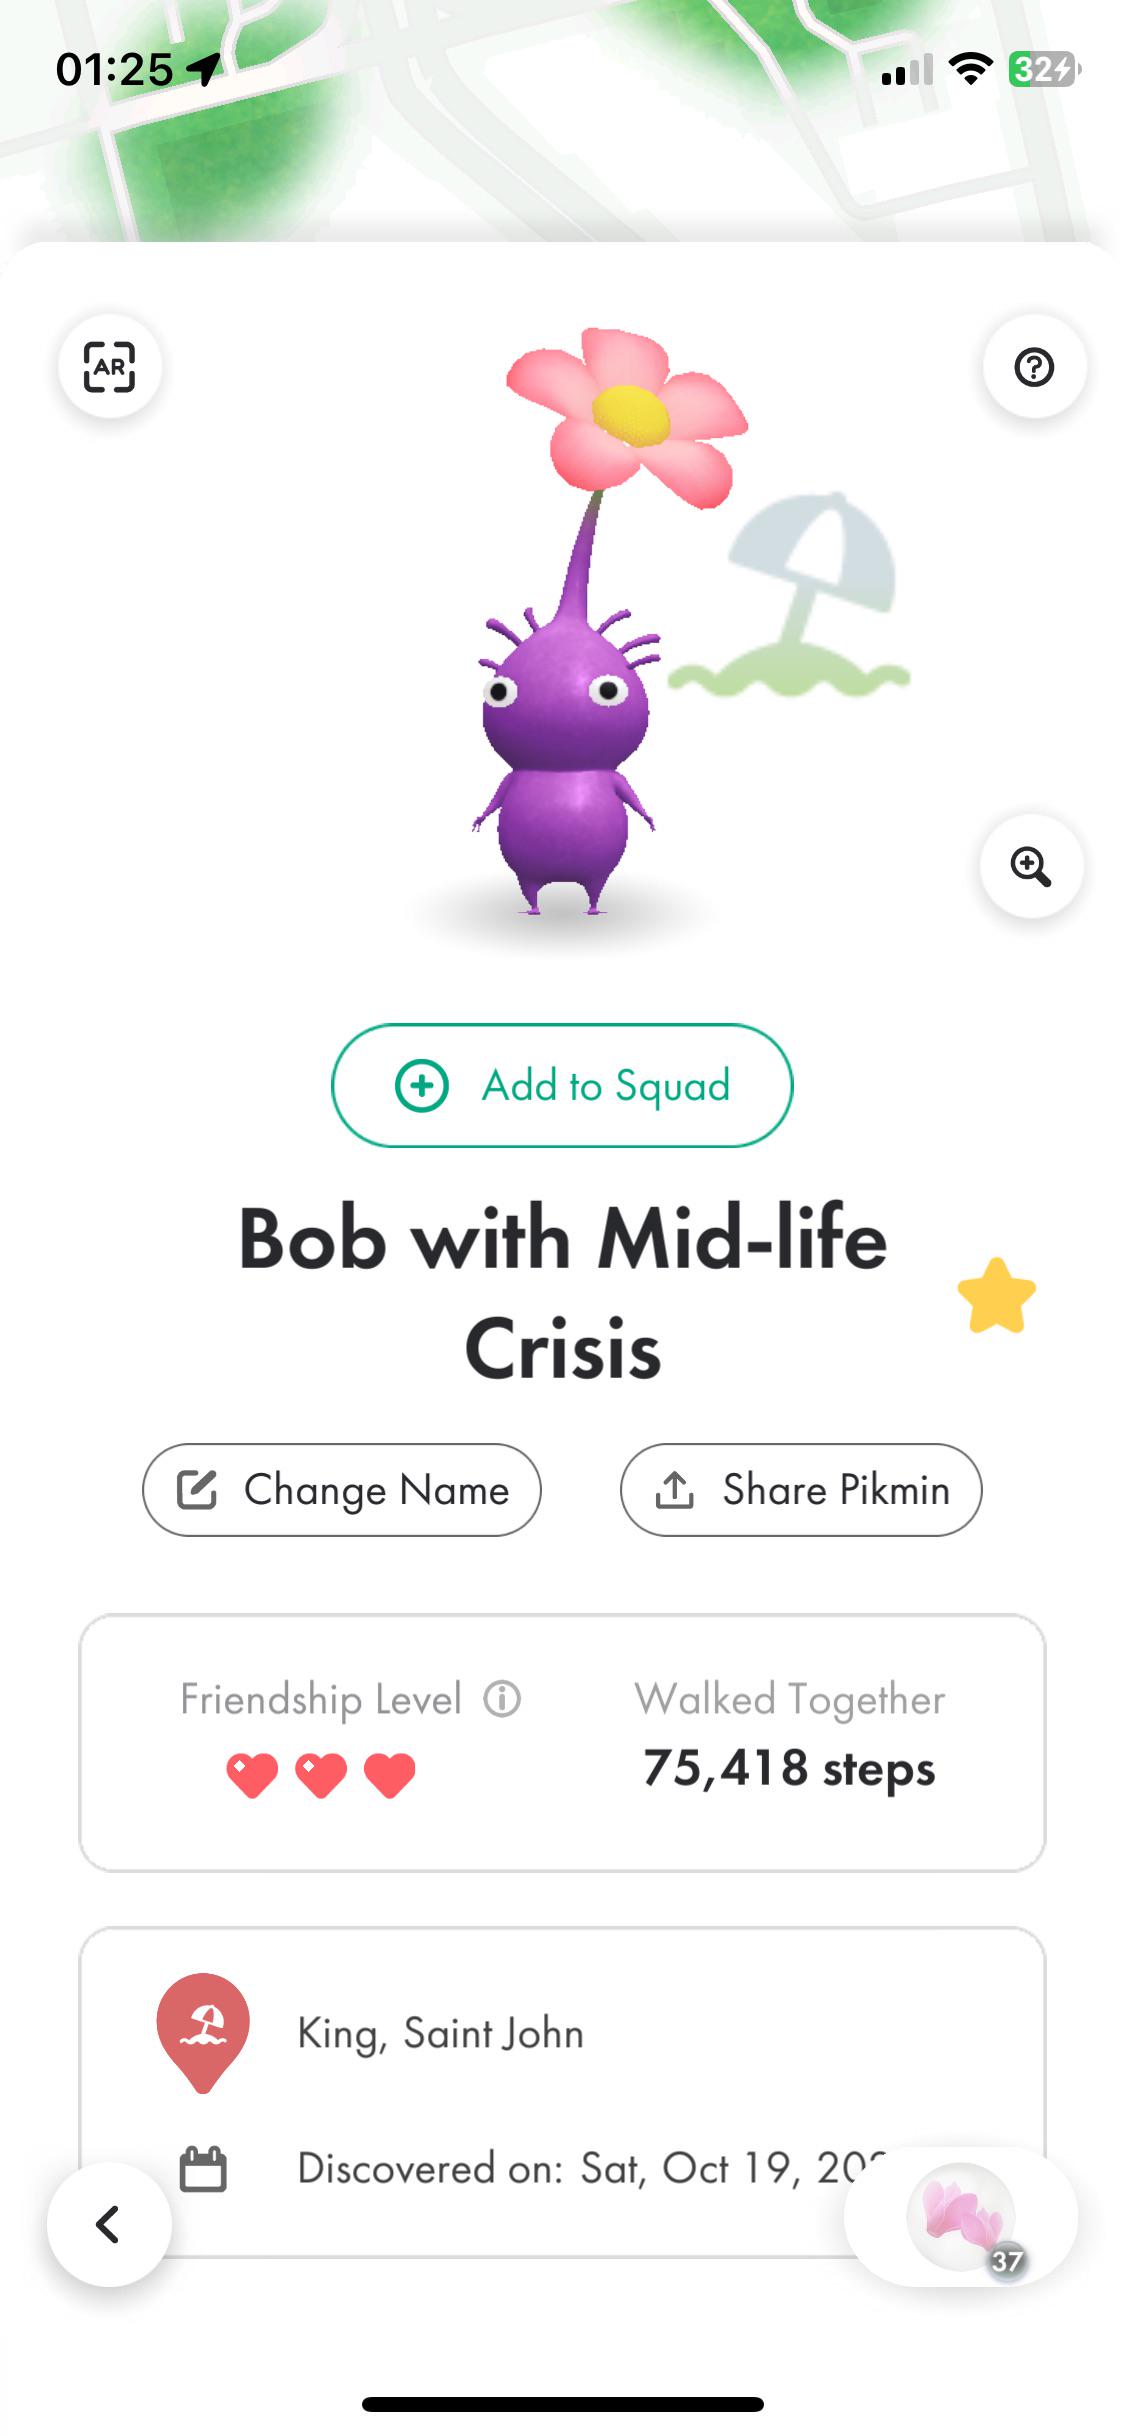Toggle the yellow favorite star
Screen dimensions: 1125x2436
(x=996, y=1296)
